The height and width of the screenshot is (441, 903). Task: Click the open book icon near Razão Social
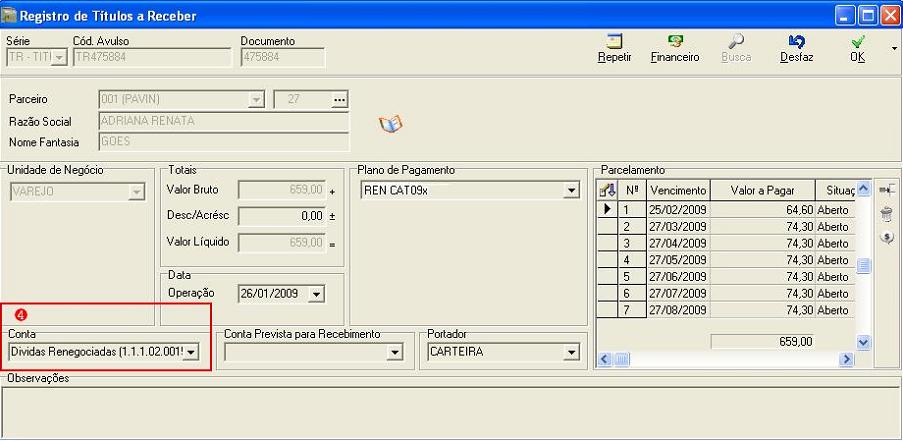390,123
